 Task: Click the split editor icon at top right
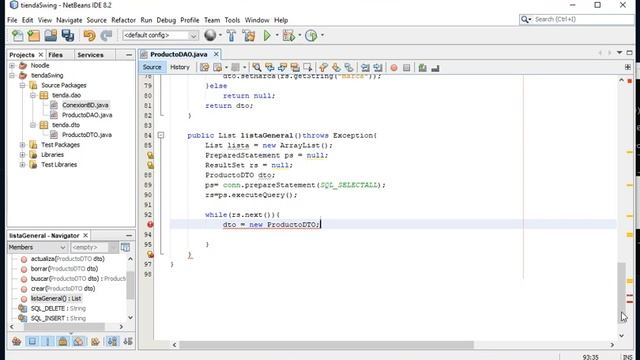coord(628,67)
